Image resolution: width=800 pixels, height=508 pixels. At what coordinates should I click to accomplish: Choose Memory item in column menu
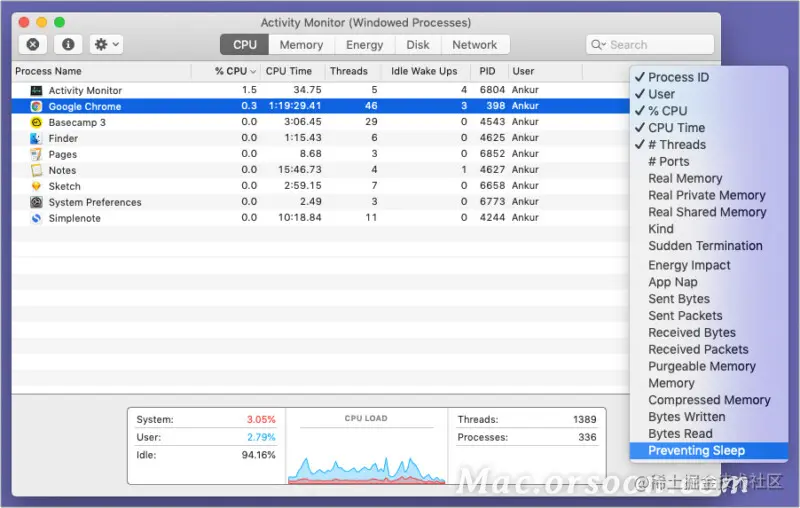coord(709,383)
